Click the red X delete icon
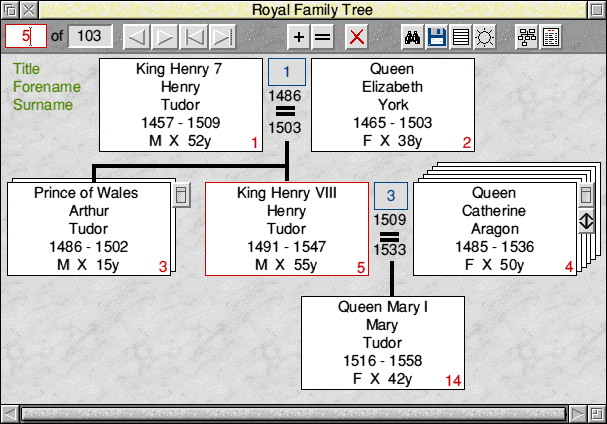Viewport: 607px width, 424px height. pos(356,37)
